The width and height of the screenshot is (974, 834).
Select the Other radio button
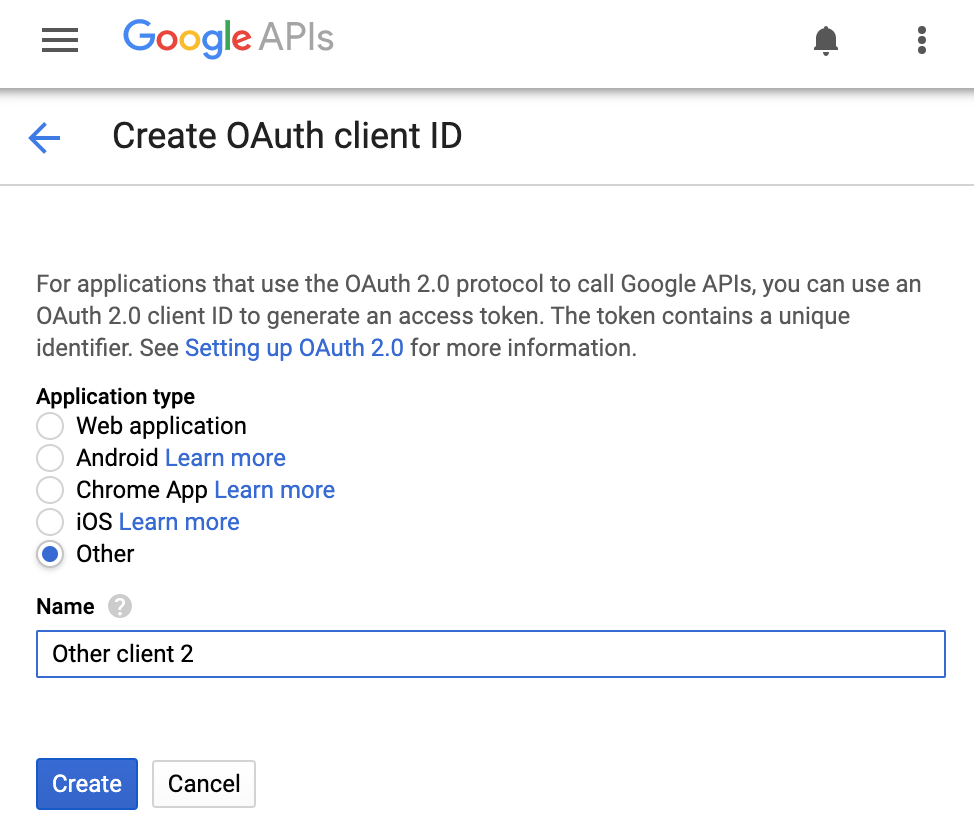click(x=50, y=554)
